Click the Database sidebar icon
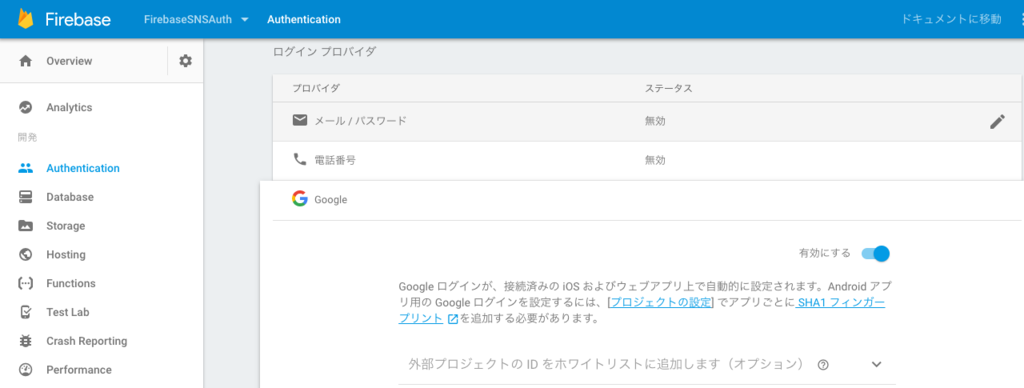 coord(25,197)
